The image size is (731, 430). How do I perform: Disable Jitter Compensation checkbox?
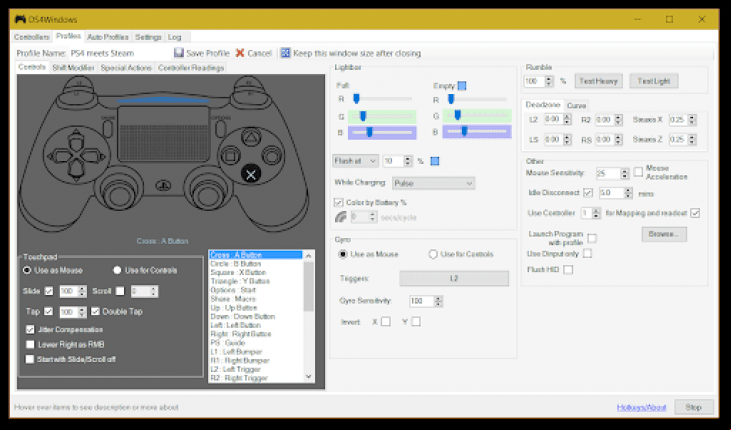tap(30, 329)
